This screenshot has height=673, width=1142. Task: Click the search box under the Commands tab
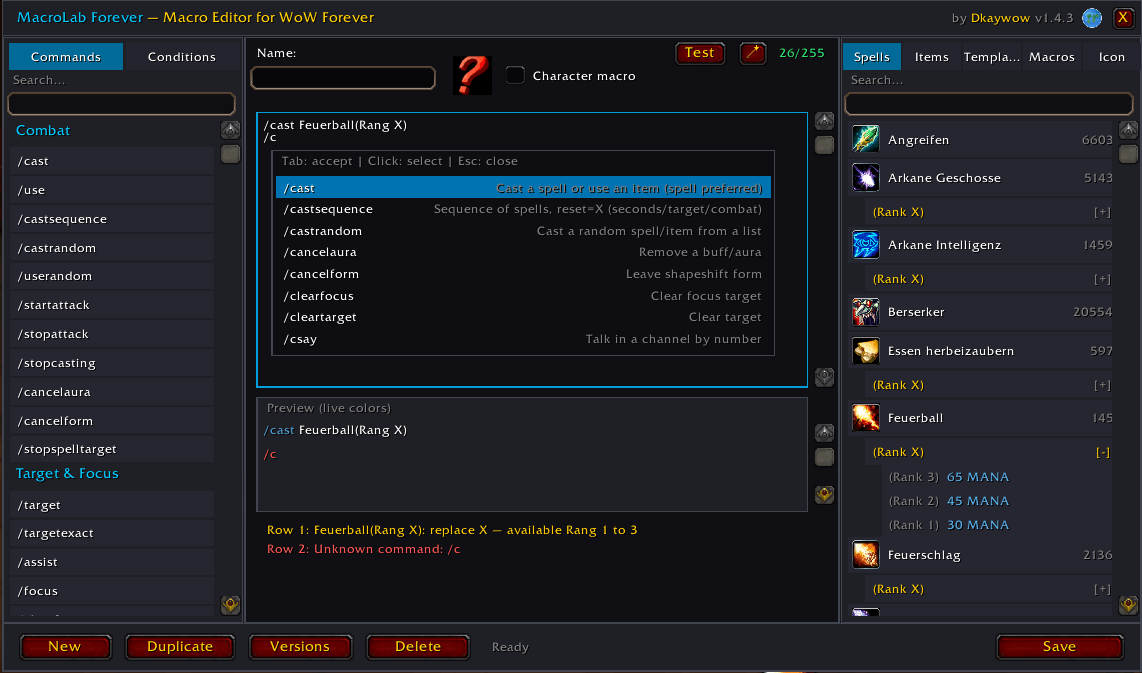pyautogui.click(x=121, y=104)
